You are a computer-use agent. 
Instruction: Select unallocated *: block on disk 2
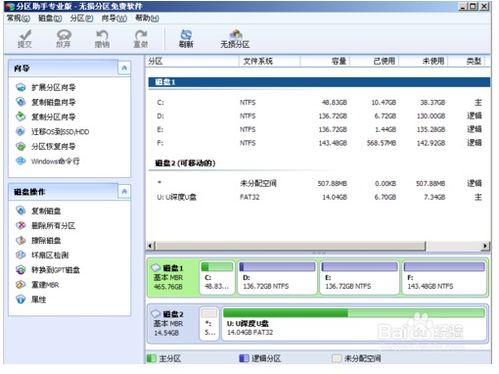209,324
